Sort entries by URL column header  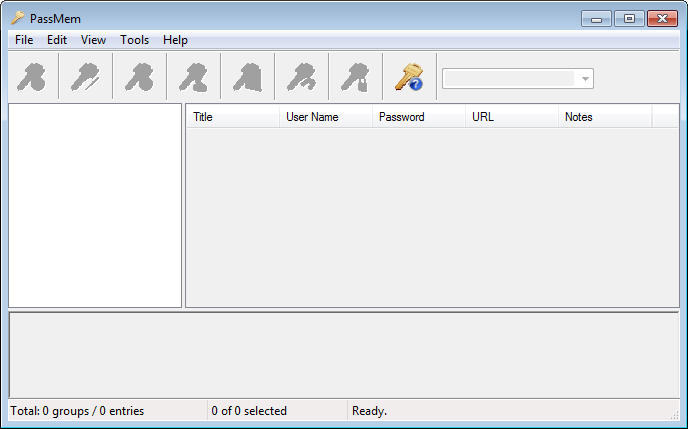512,117
